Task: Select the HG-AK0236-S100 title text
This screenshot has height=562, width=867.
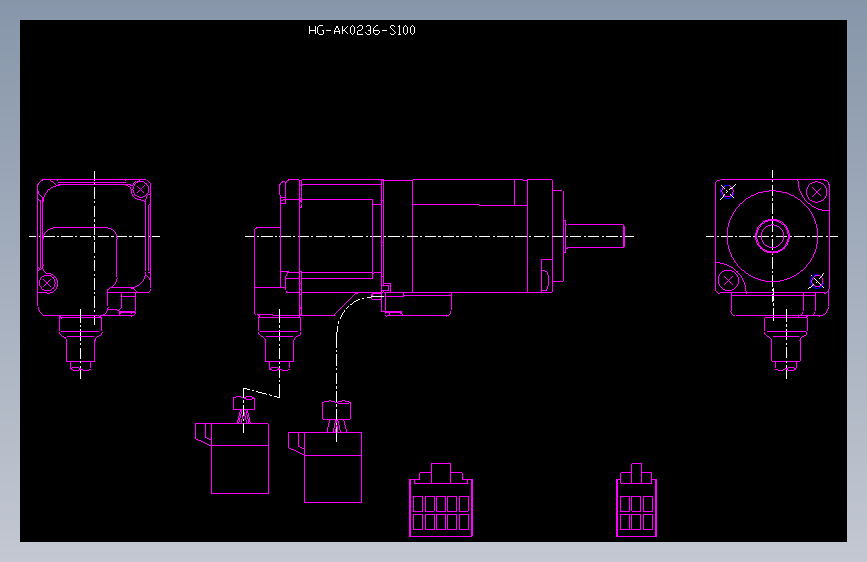Action: coord(362,30)
